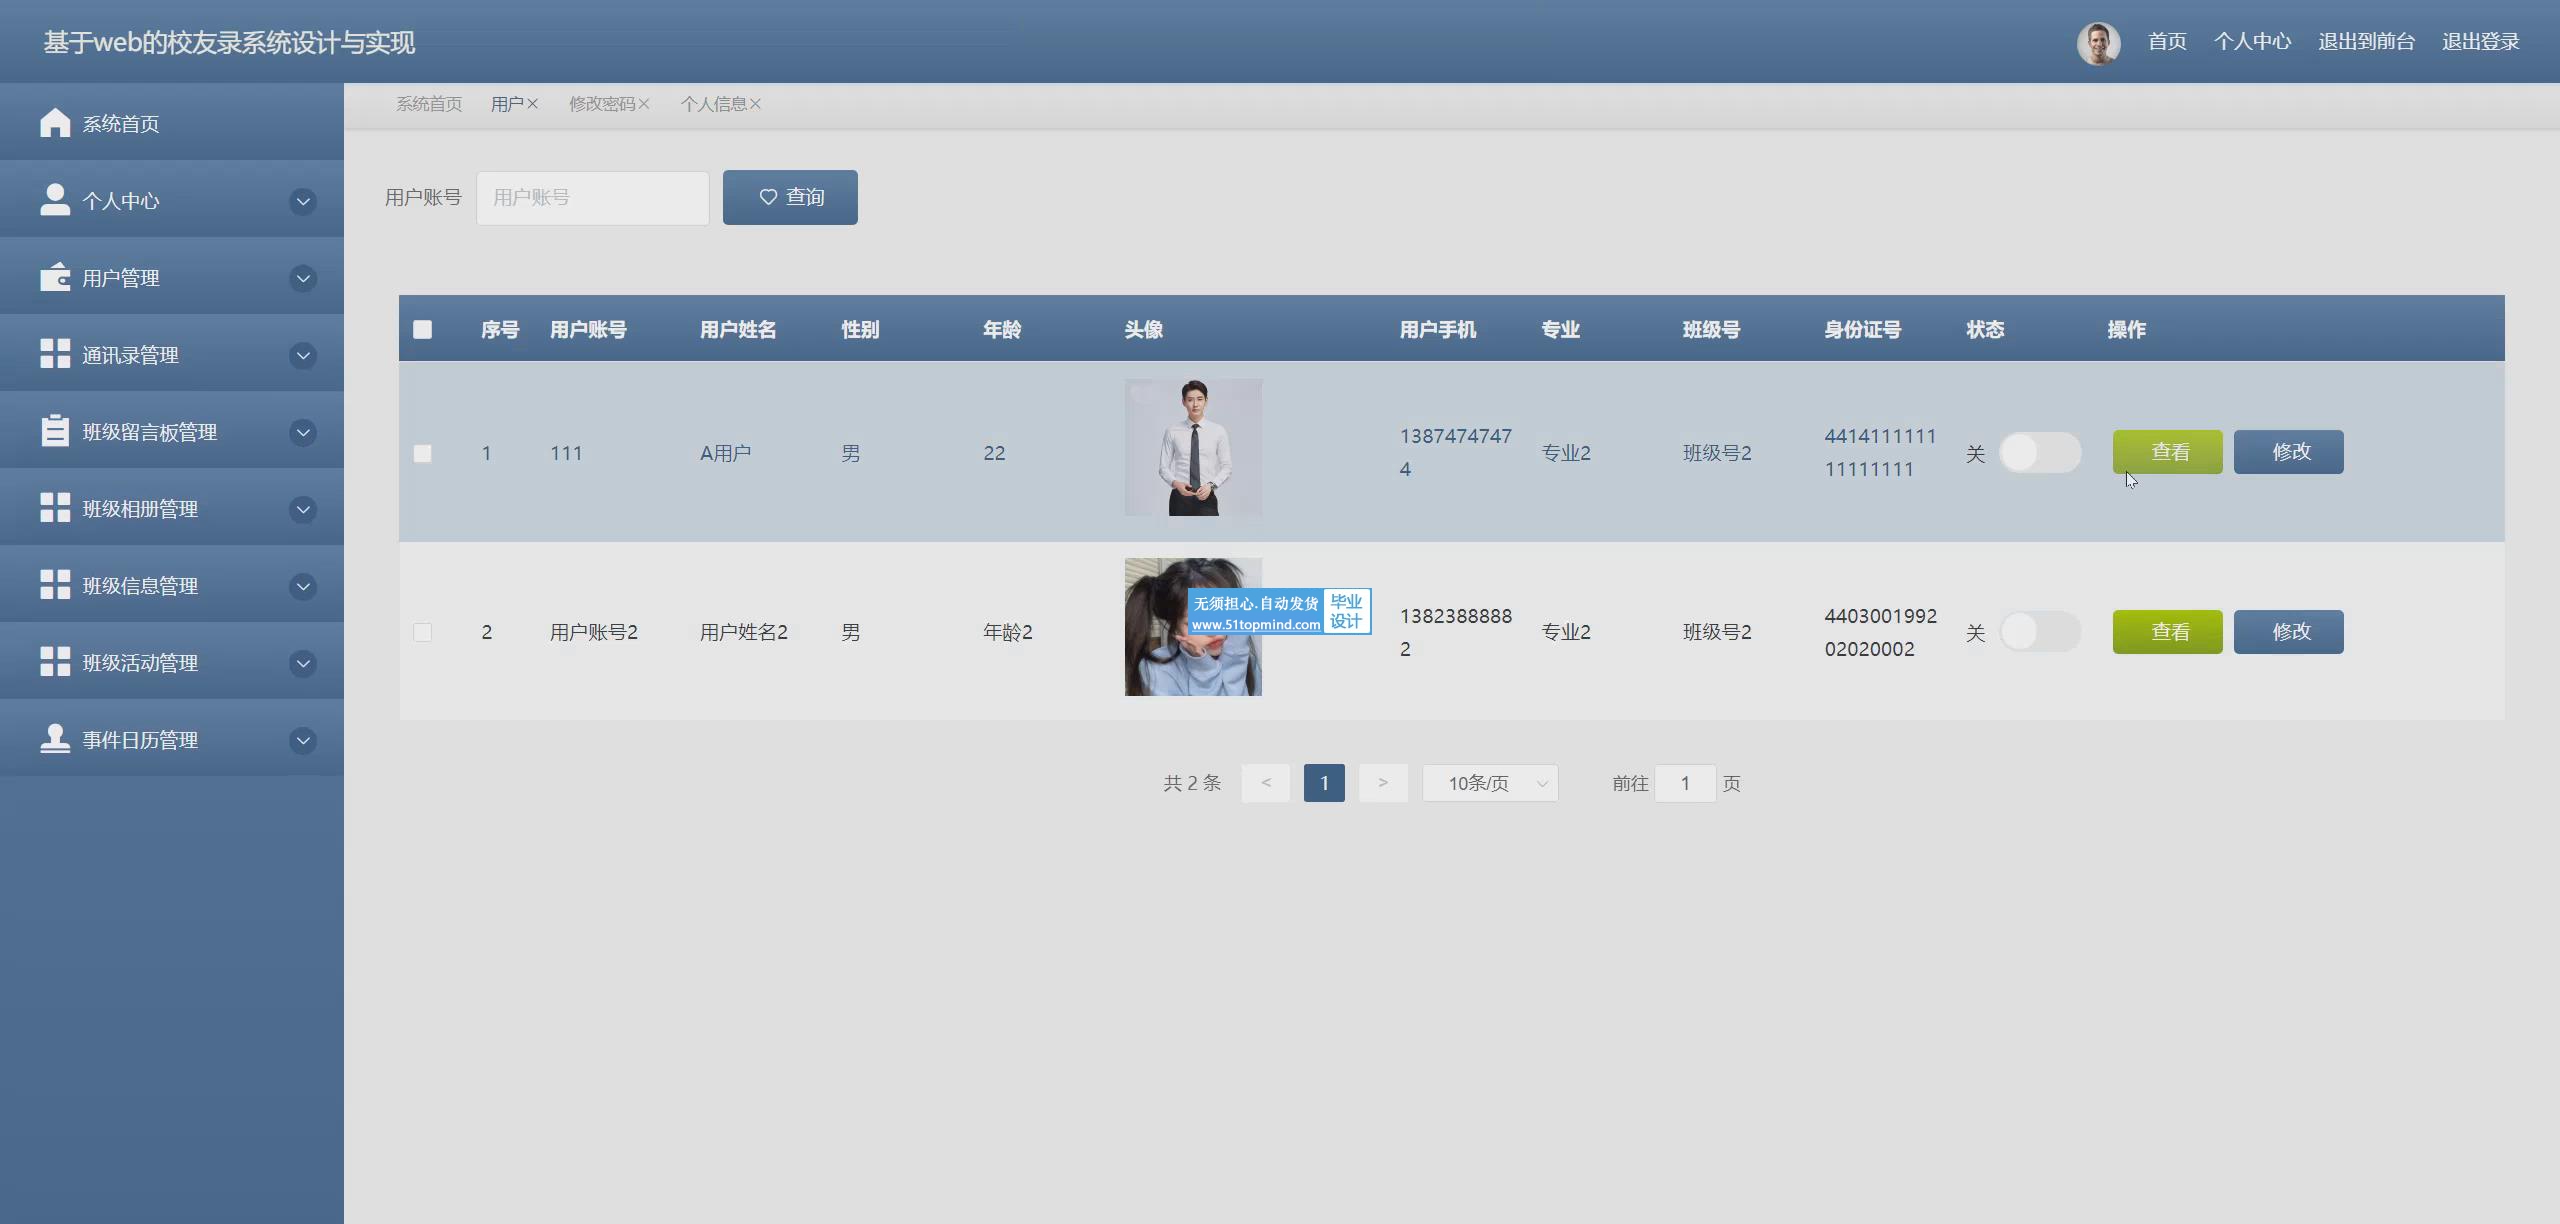Check the row checkbox for 用户账号2
Image resolution: width=2560 pixels, height=1224 pixels.
pyautogui.click(x=423, y=632)
